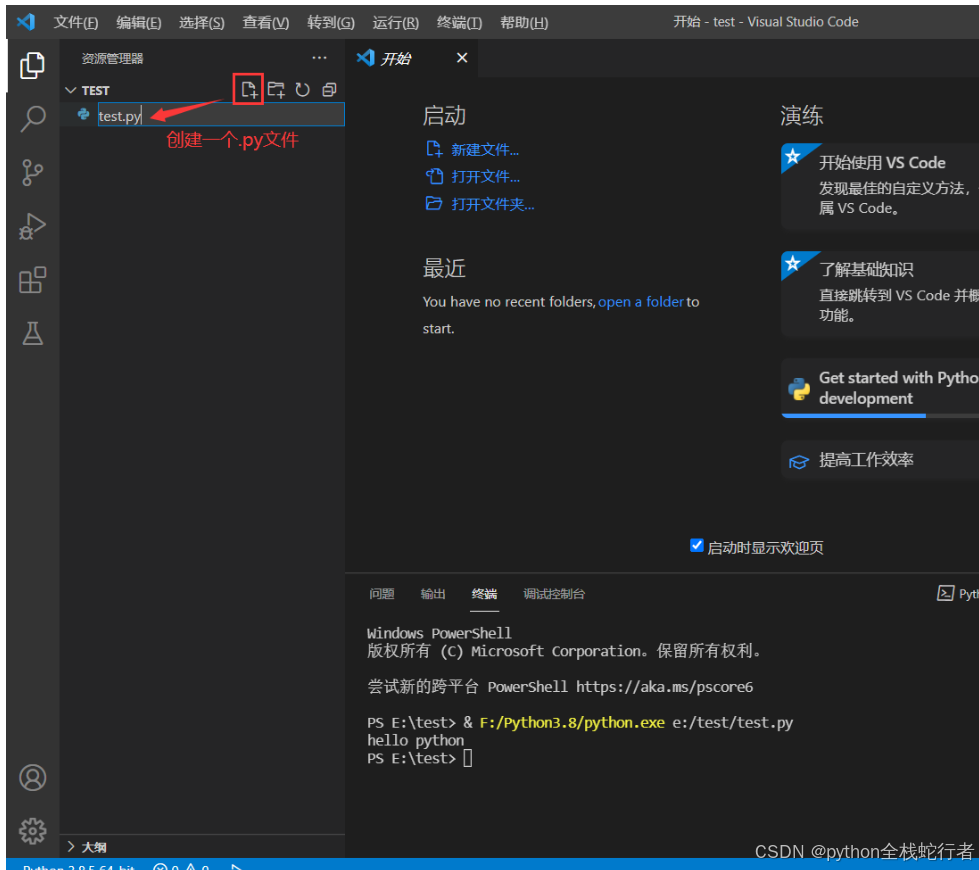This screenshot has width=979, height=870.
Task: Click the 打开文件... link
Action: [x=485, y=177]
